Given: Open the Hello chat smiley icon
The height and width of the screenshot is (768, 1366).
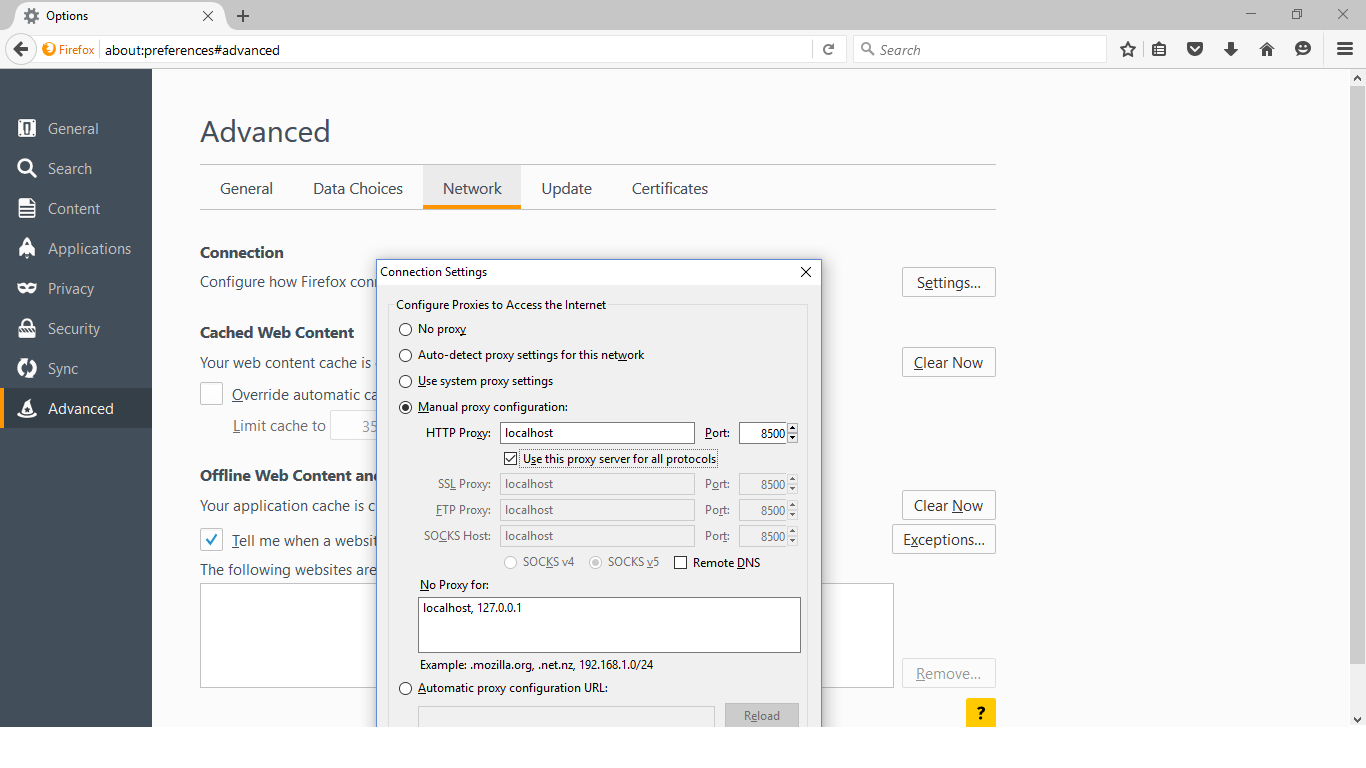Looking at the screenshot, I should tap(1303, 49).
